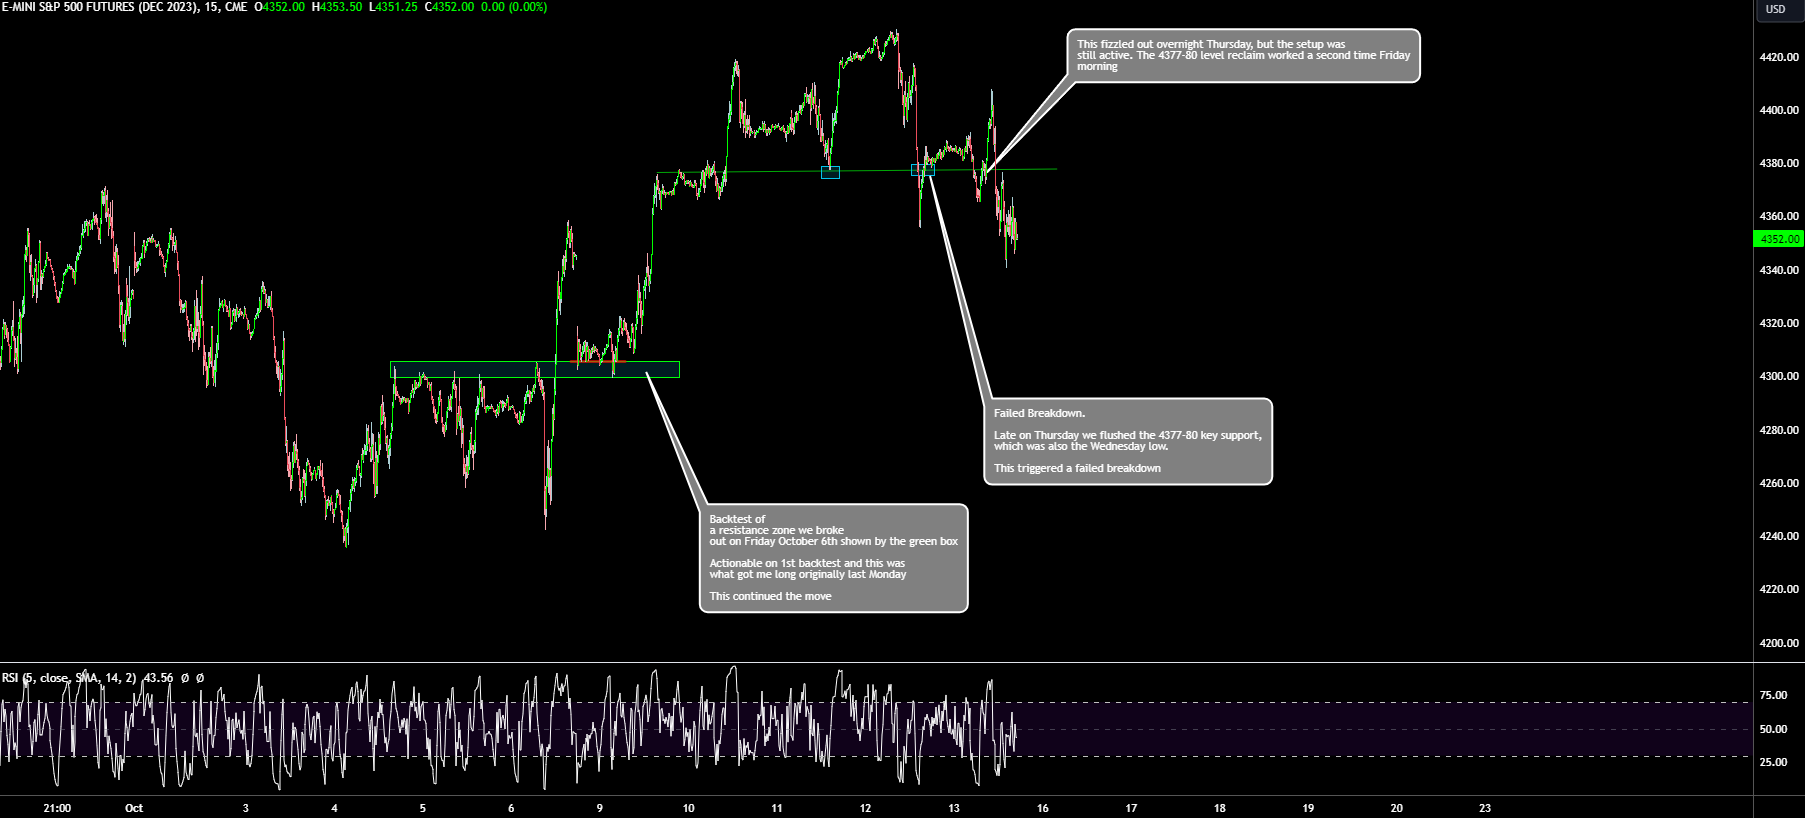Click RSI axis label 50.00
Viewport: 1805px width, 818px height.
coord(1773,729)
